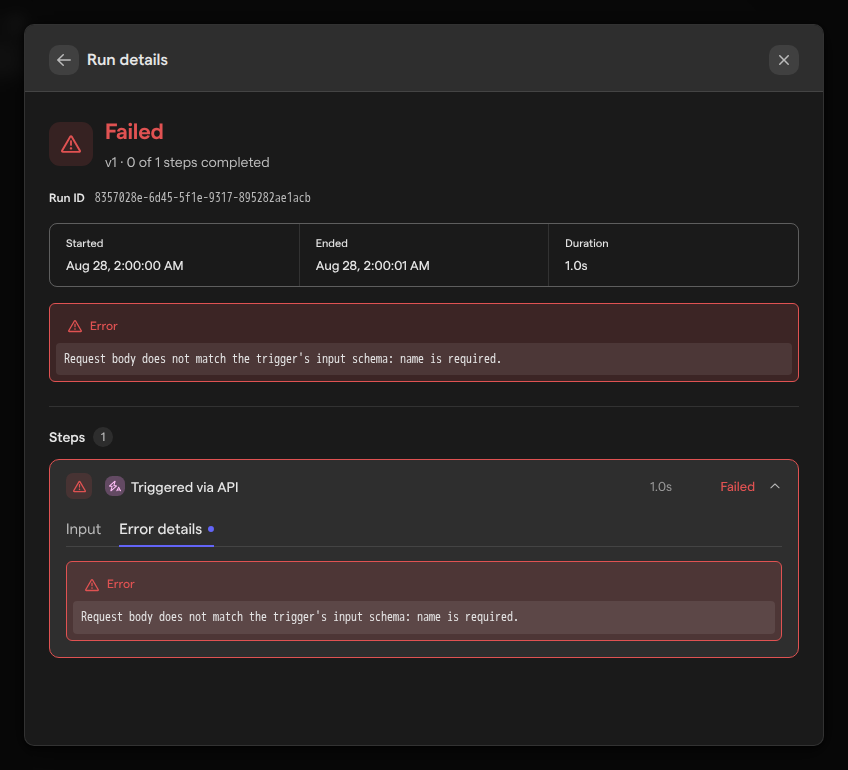Select the Error details tab
This screenshot has height=770, width=848.
[x=166, y=529]
